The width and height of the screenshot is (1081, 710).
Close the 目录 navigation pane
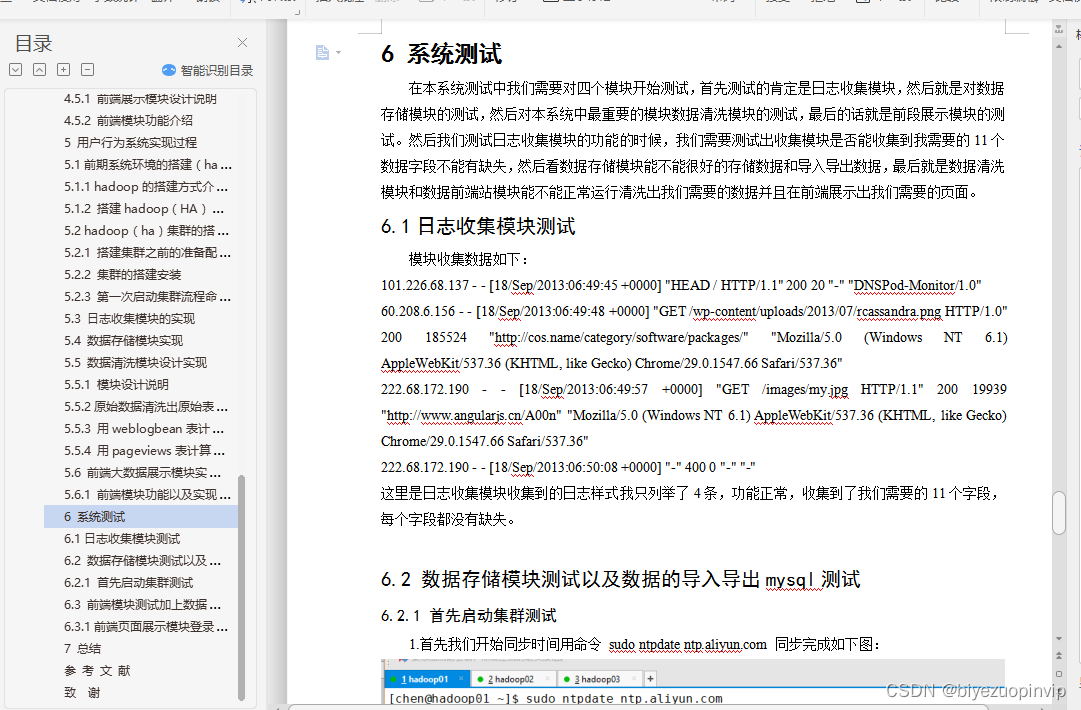coord(242,43)
